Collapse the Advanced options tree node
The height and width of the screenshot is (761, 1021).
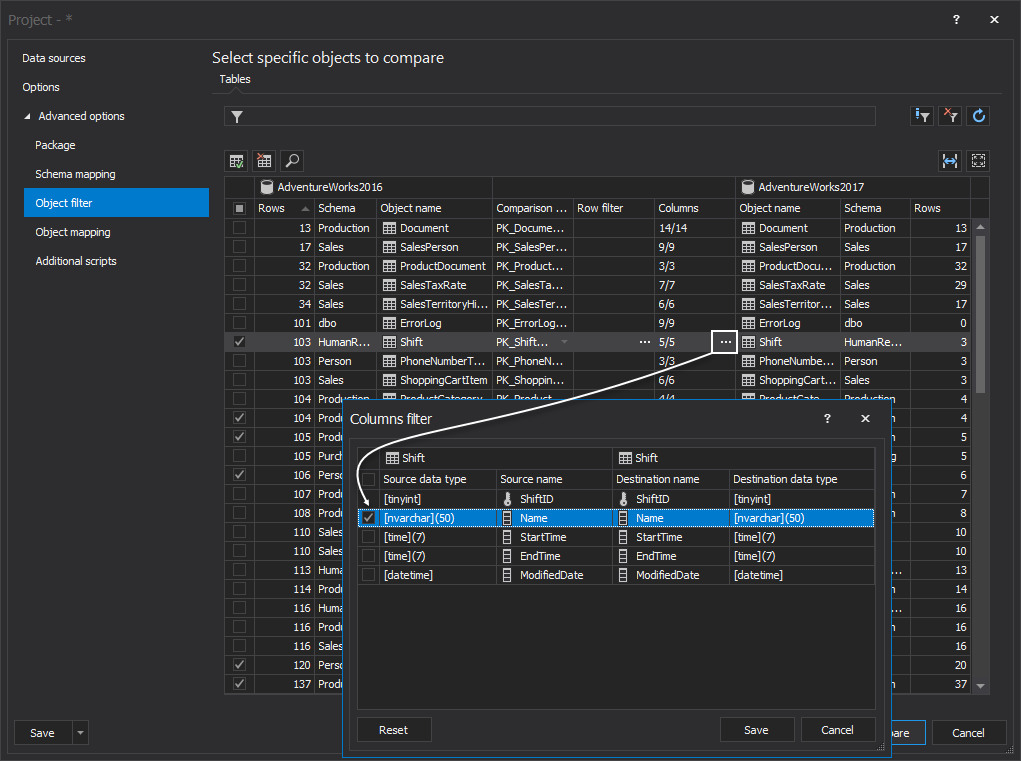28,117
